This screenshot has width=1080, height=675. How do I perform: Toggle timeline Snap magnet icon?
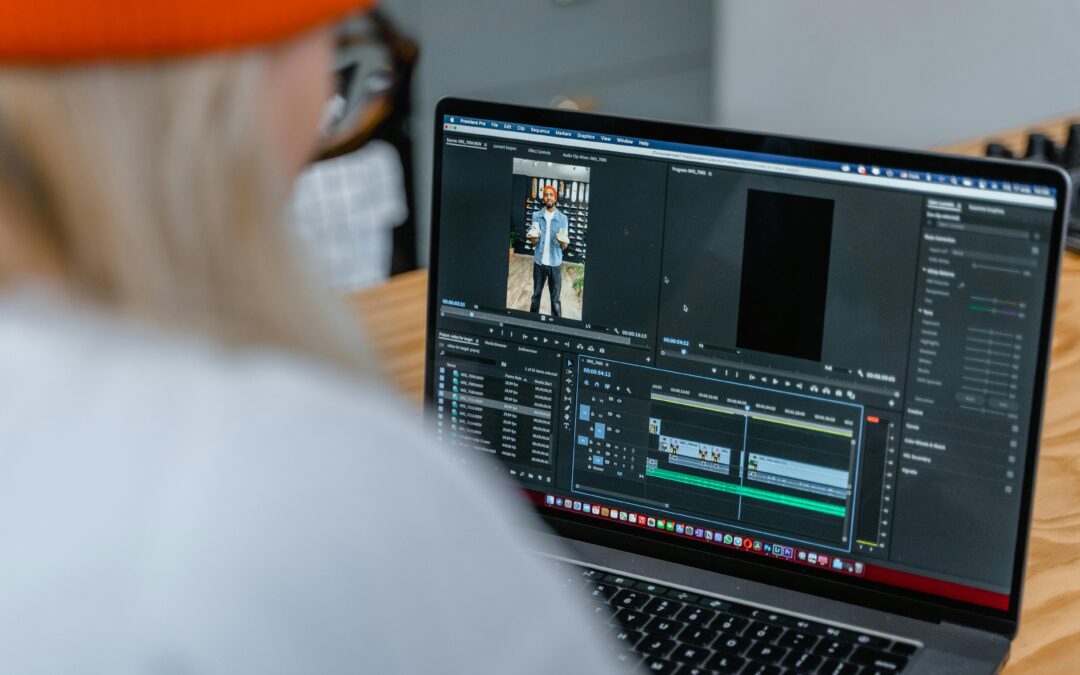[x=597, y=384]
